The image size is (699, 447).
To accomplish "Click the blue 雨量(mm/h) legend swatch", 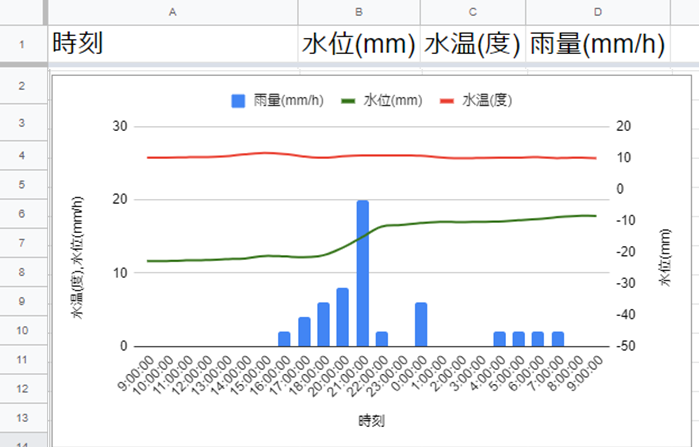I will (239, 101).
